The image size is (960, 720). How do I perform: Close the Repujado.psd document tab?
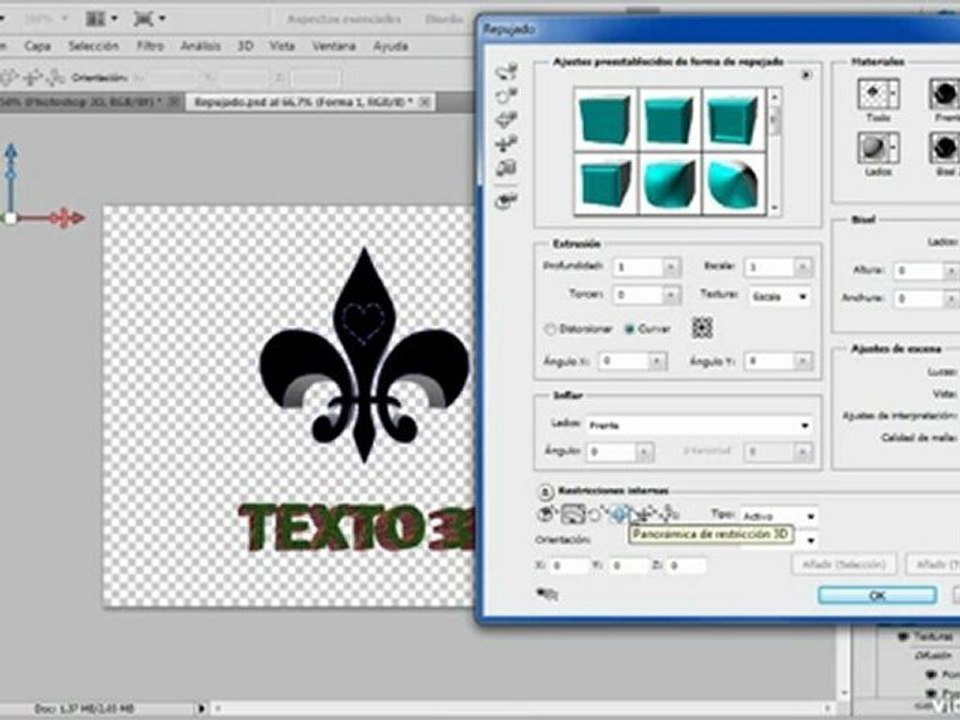click(424, 102)
